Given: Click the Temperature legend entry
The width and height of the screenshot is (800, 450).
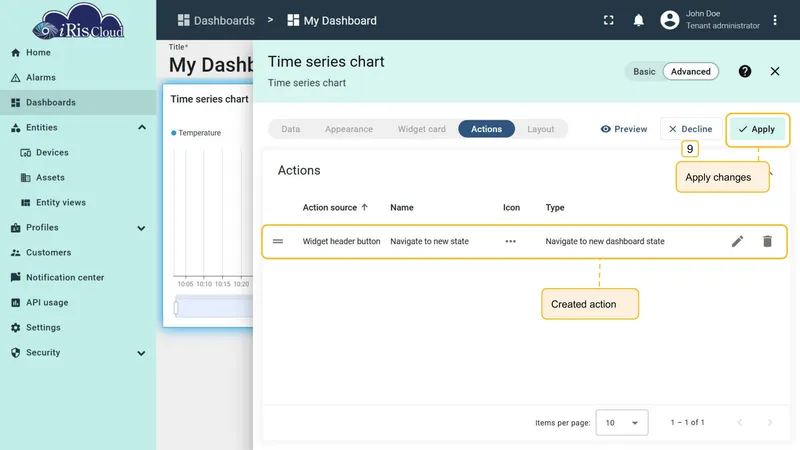Looking at the screenshot, I should coord(196,133).
